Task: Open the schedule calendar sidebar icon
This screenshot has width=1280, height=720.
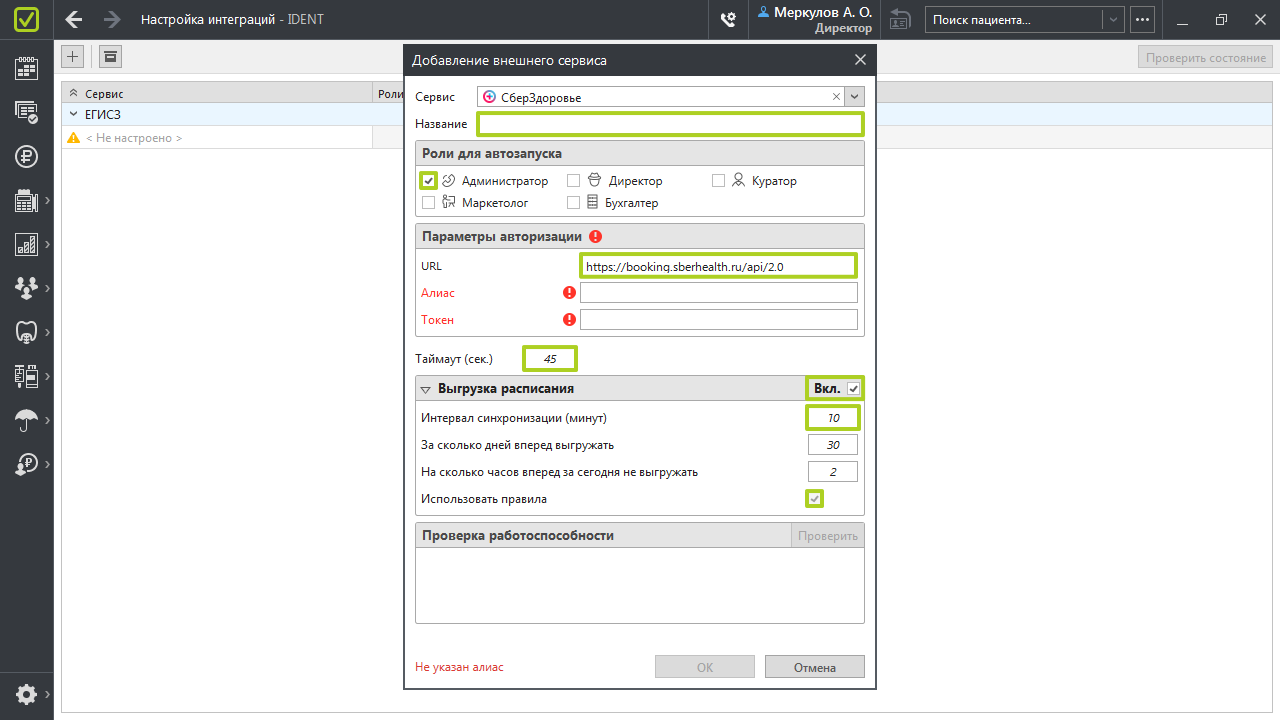Action: (26, 68)
